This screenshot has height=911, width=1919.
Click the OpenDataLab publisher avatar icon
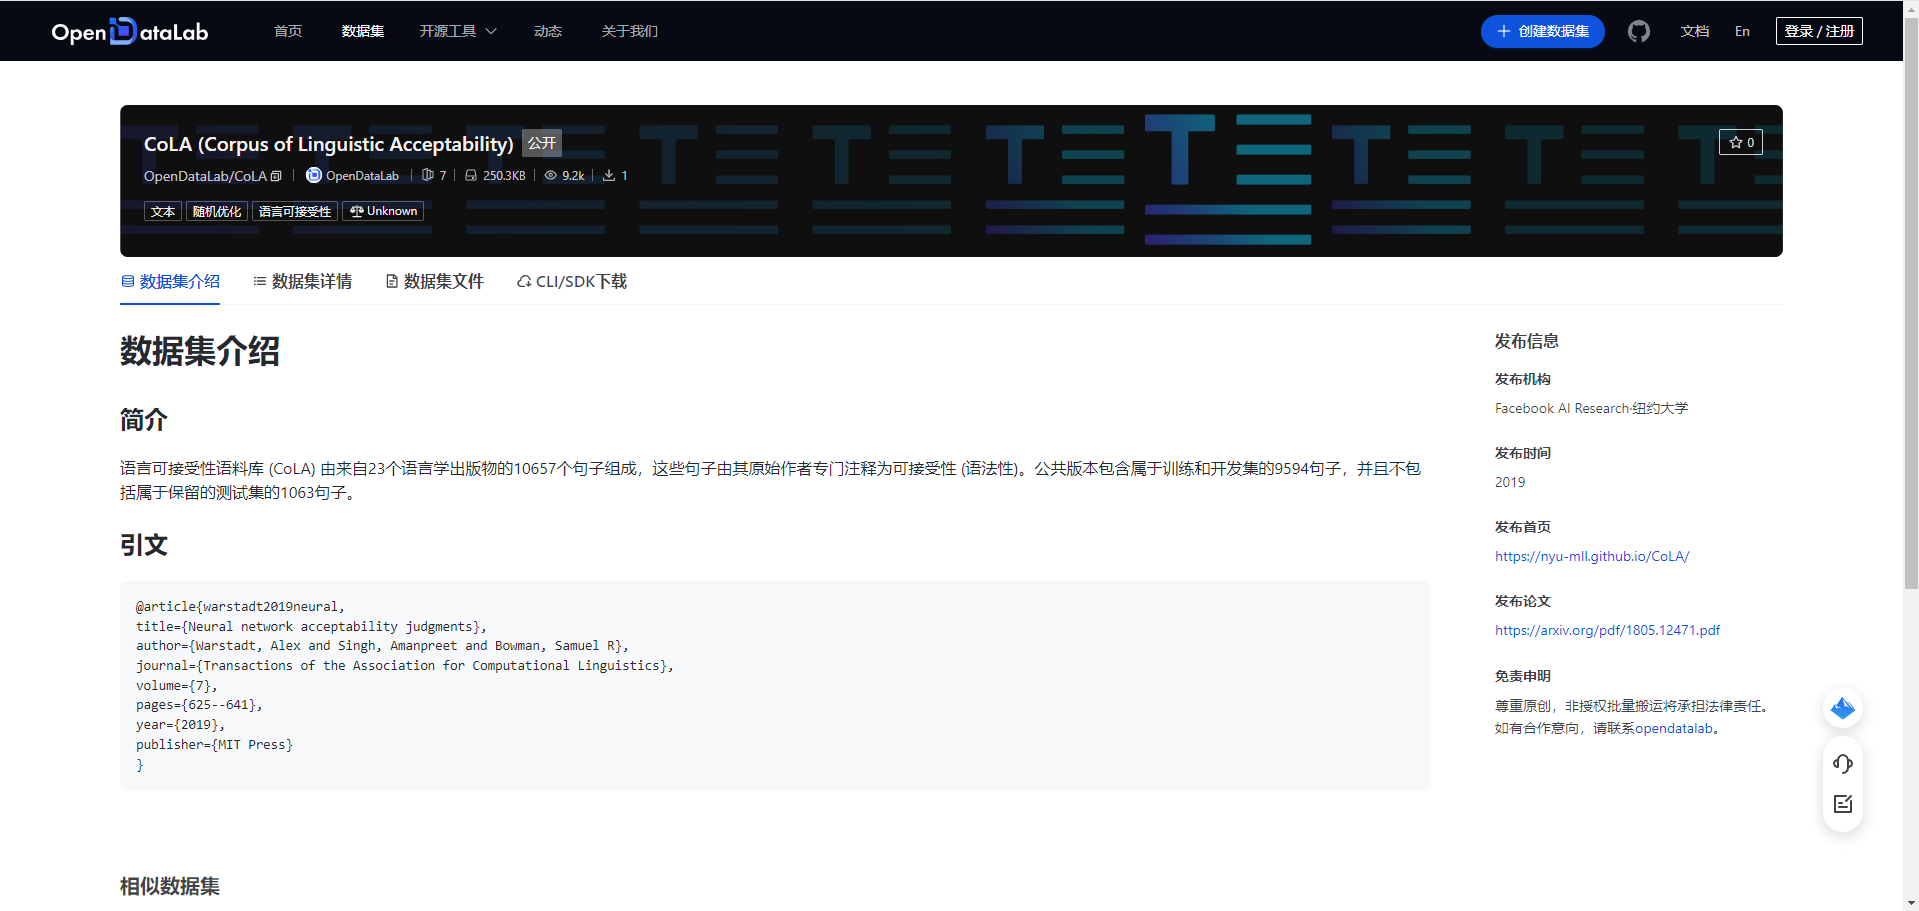314,175
